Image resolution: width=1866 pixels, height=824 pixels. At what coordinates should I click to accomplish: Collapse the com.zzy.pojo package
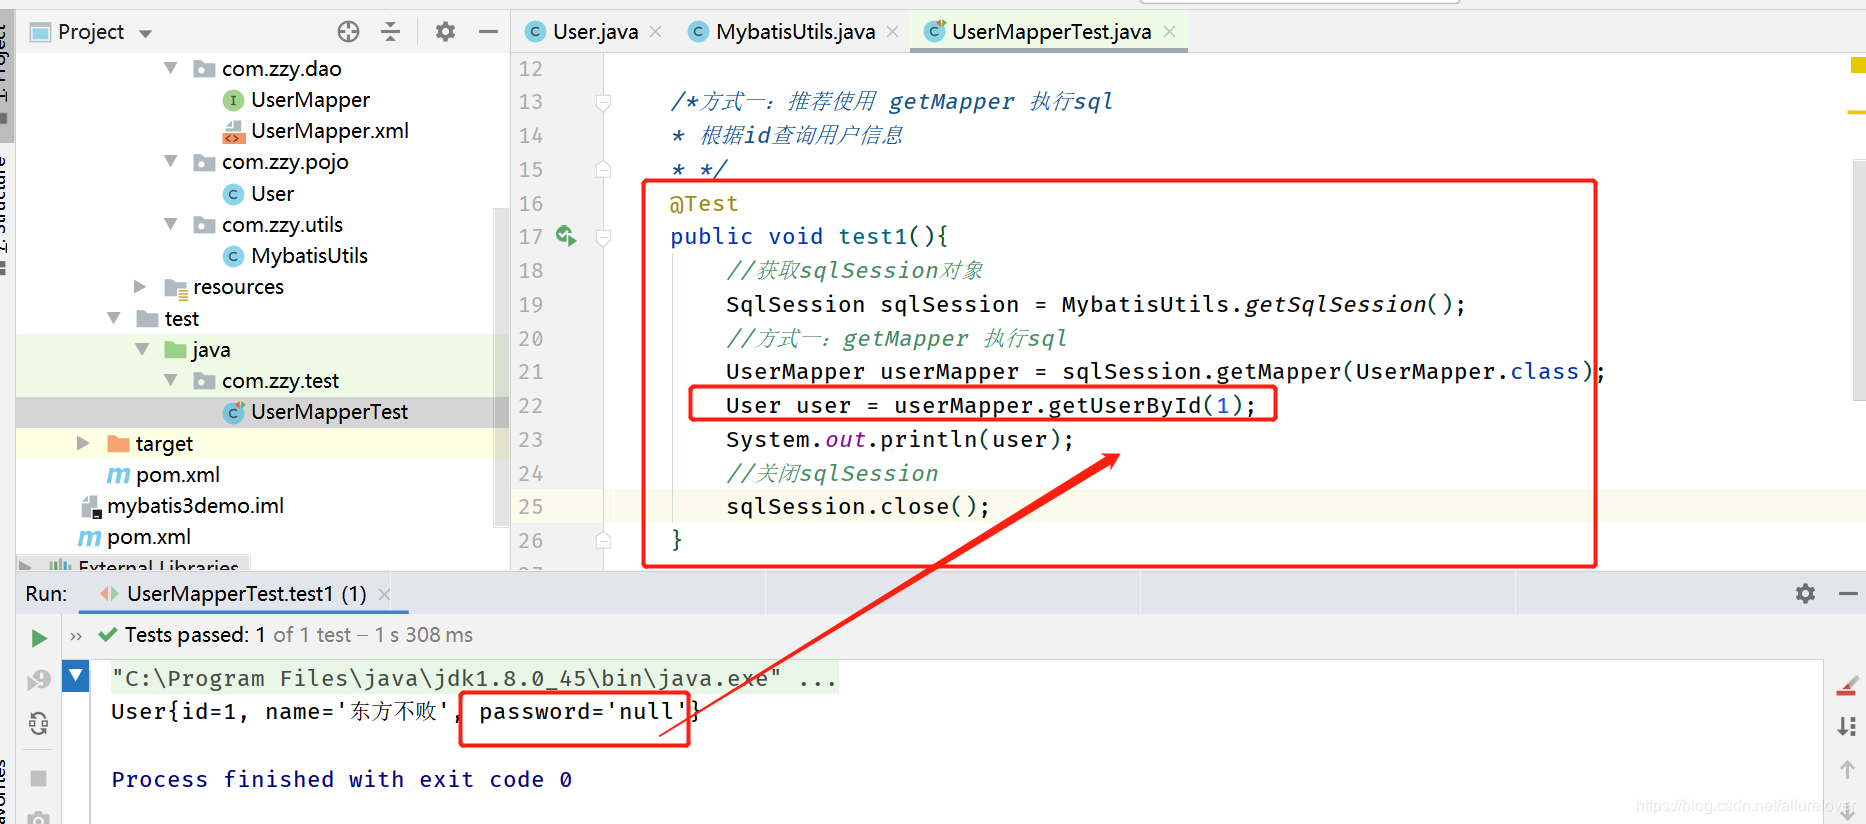171,161
